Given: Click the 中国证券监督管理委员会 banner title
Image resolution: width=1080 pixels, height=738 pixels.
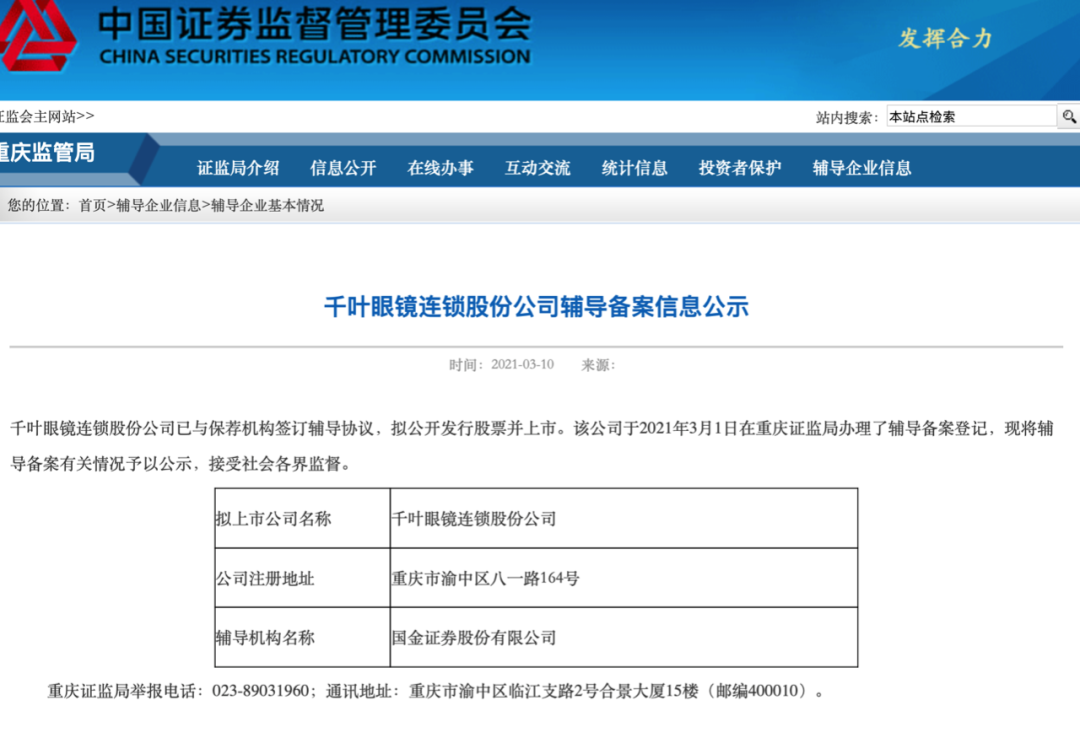Looking at the screenshot, I should coord(315,23).
